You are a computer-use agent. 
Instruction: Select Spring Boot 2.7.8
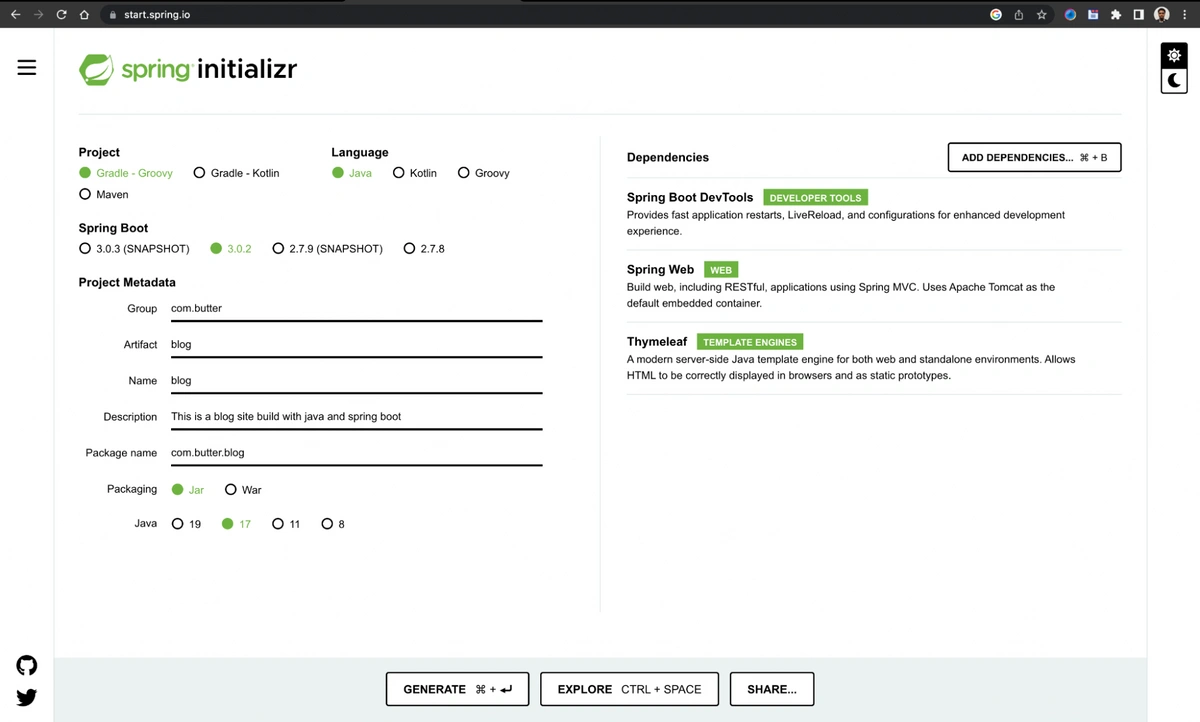point(424,248)
